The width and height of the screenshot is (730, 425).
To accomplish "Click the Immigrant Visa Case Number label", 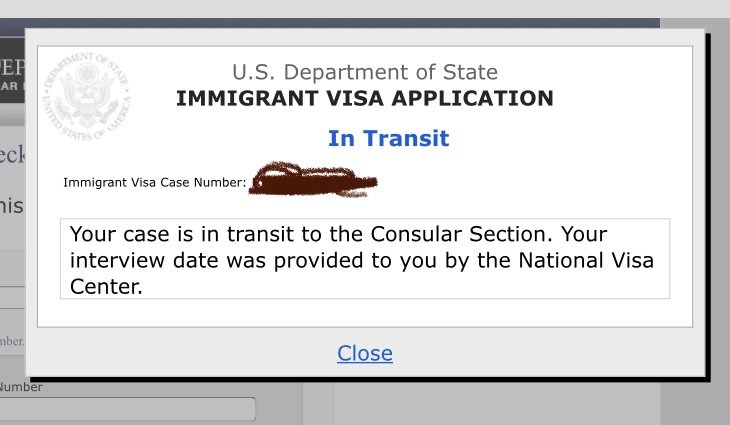I will [x=154, y=183].
